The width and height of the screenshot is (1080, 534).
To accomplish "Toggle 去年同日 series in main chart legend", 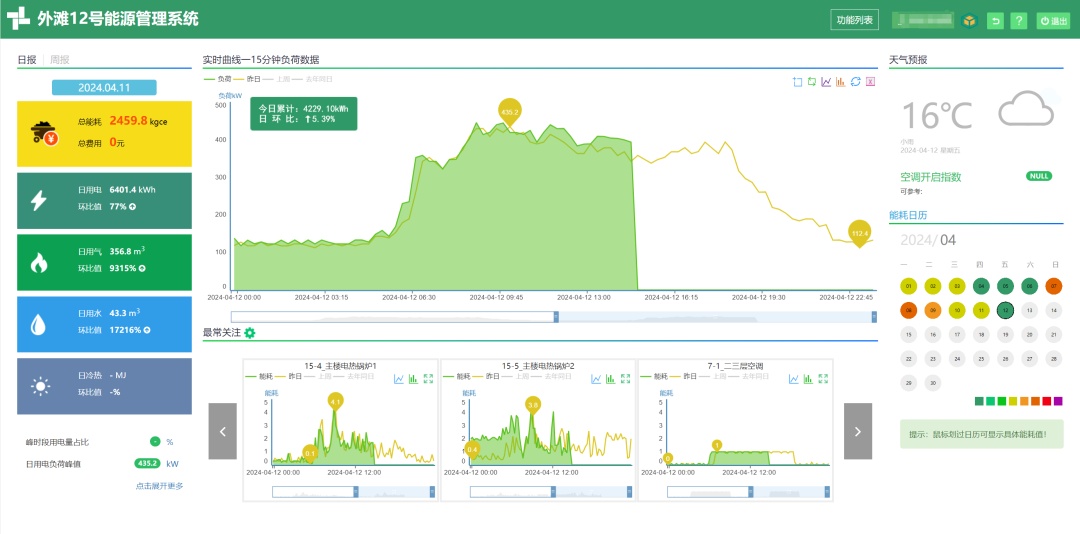I will (x=318, y=78).
